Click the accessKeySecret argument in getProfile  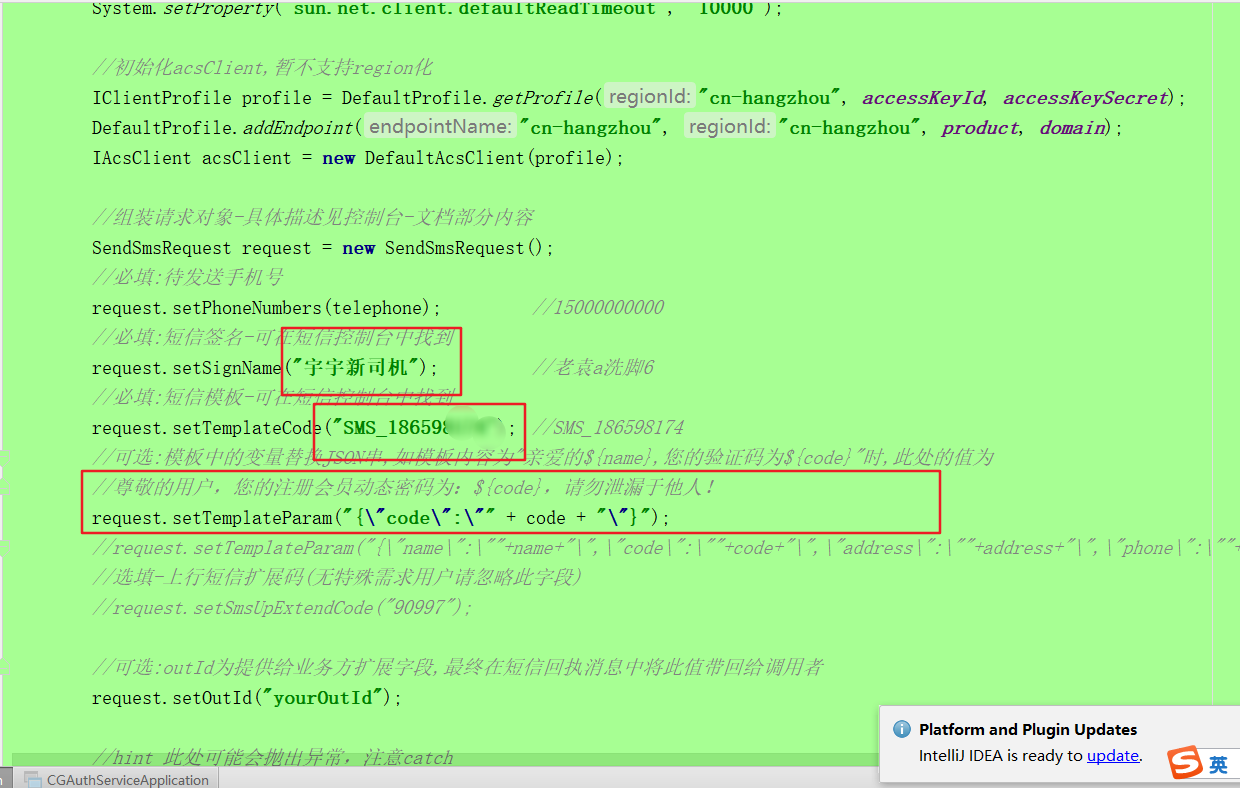tap(1085, 98)
